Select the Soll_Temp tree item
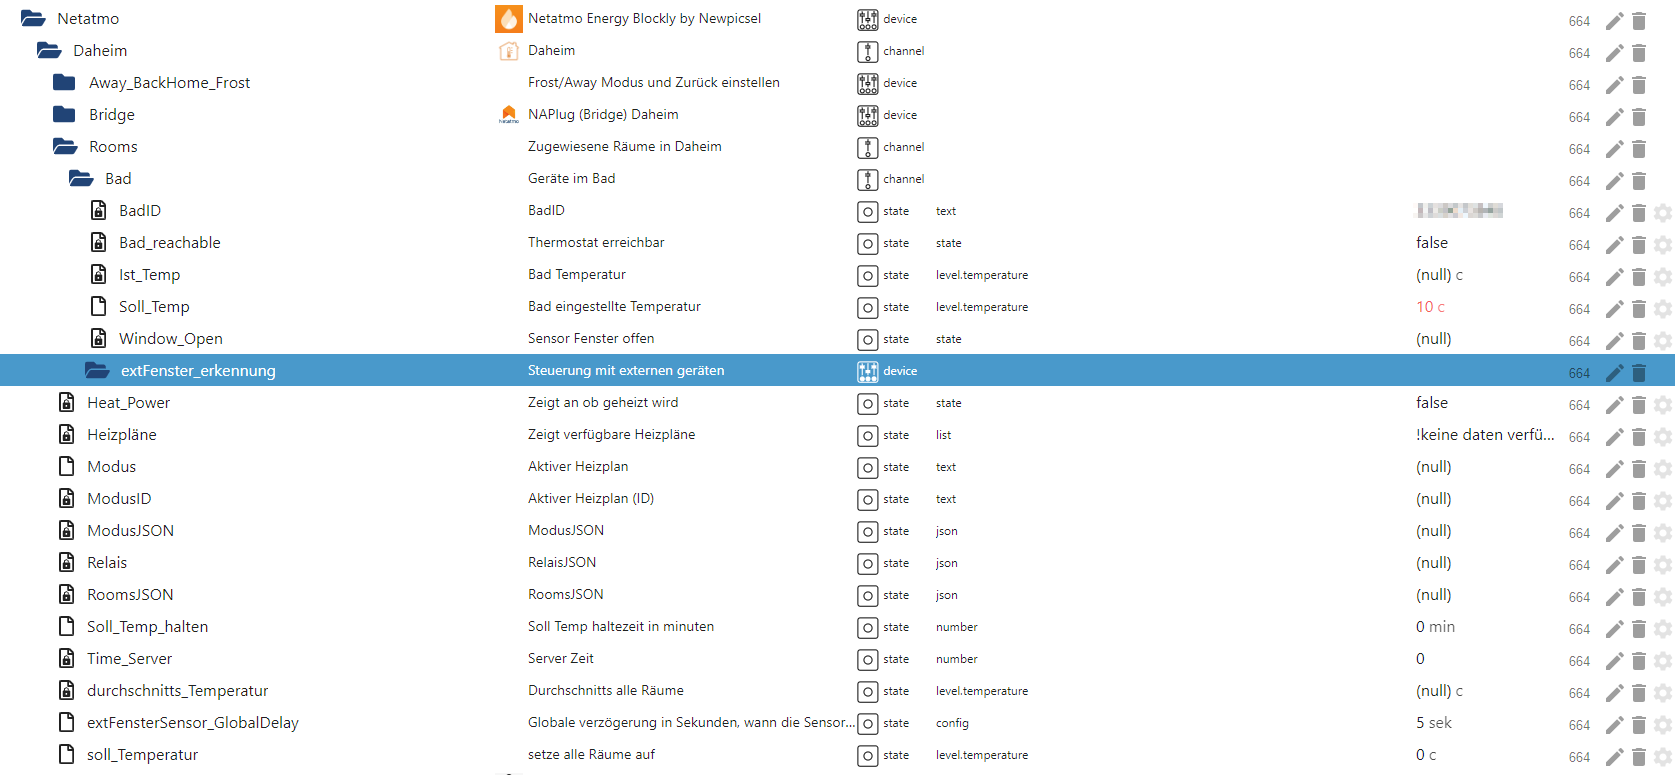This screenshot has height=775, width=1675. (154, 306)
